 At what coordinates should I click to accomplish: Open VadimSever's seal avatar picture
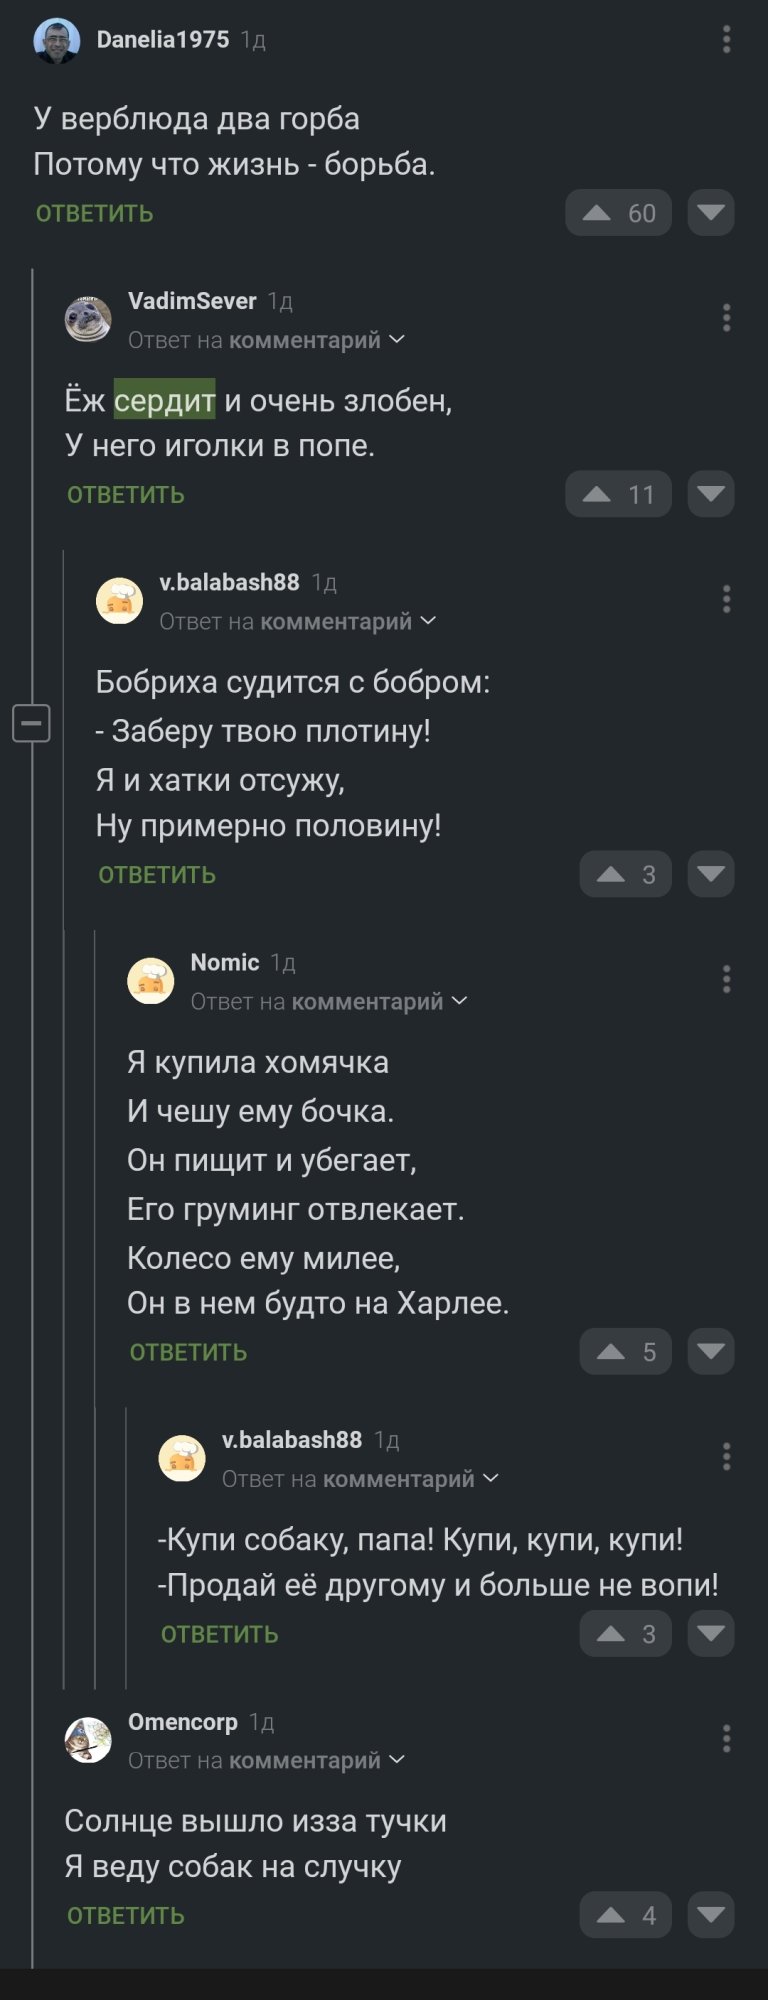point(89,318)
